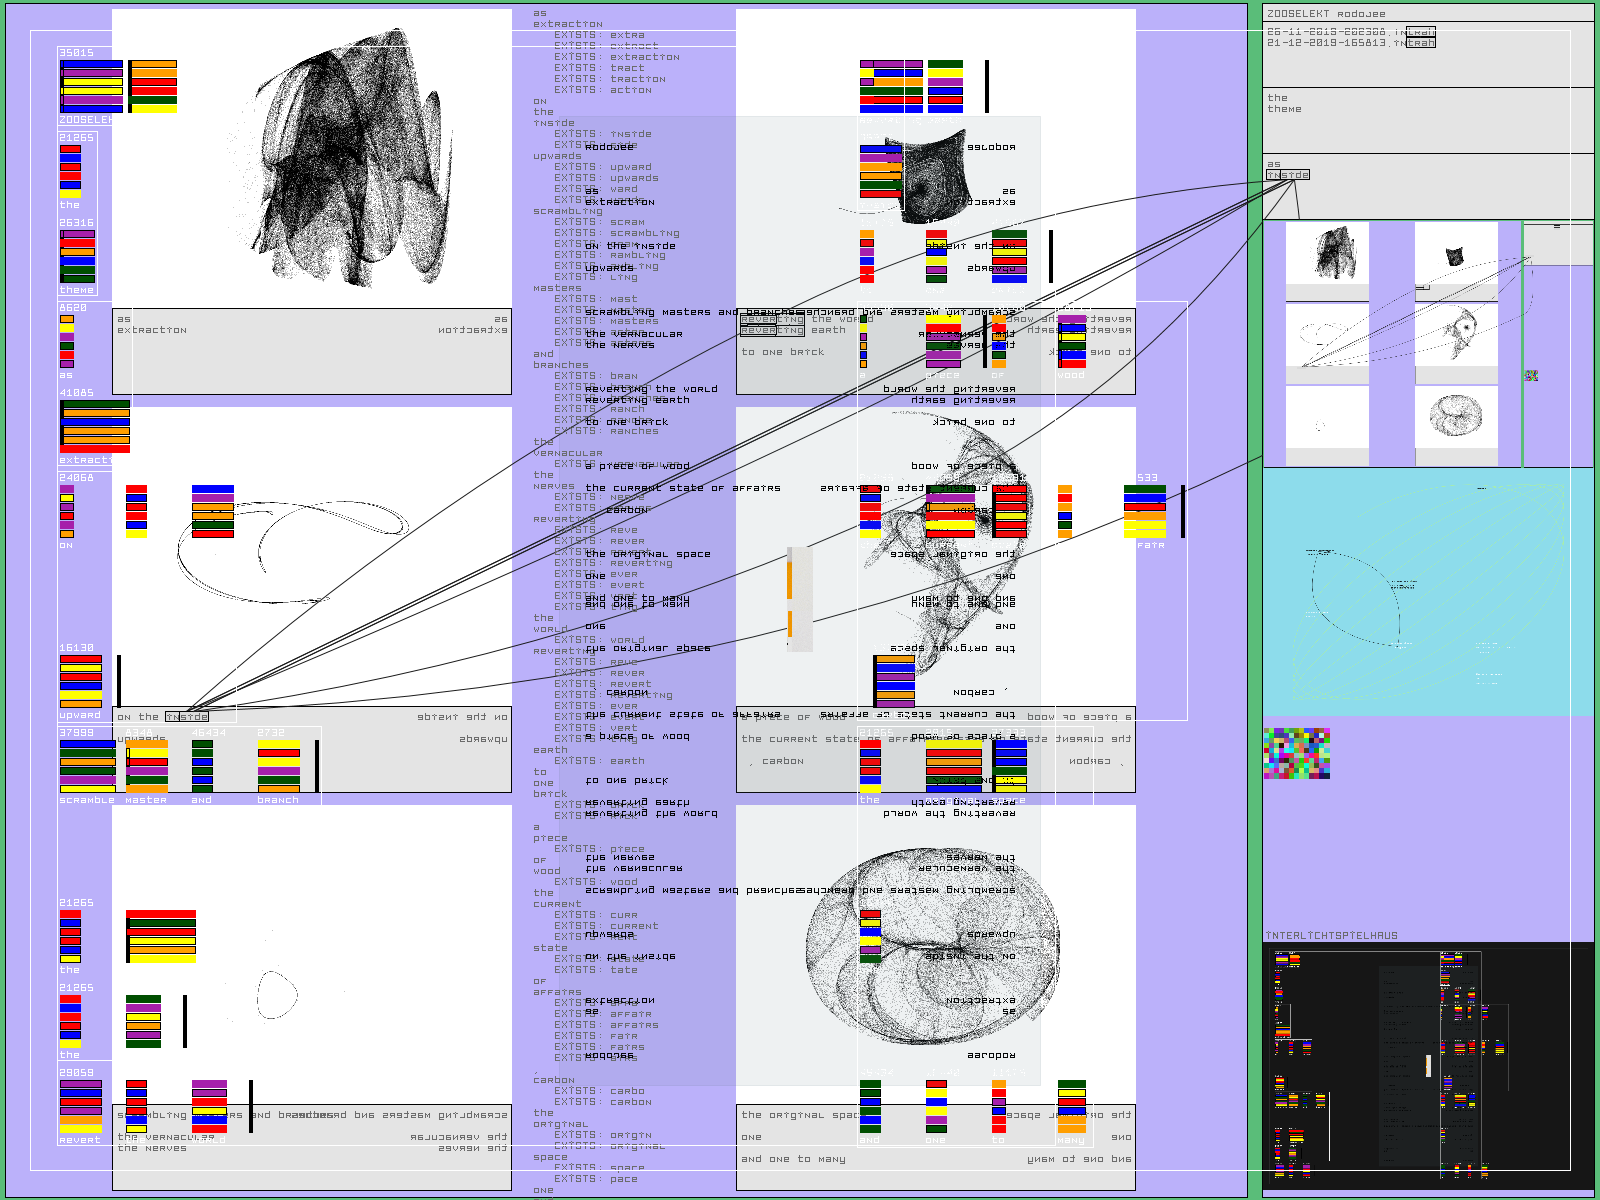Open the torus-shaped thumbnail in the right panel

point(1456,415)
